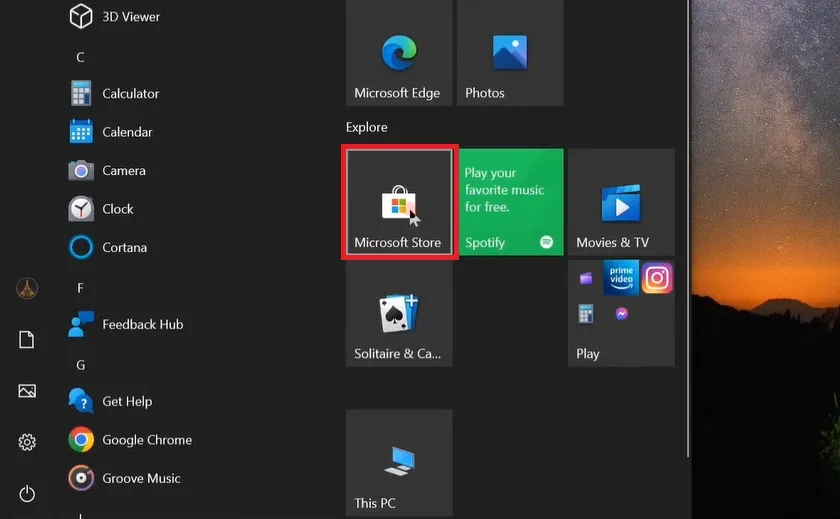Expand the Play tile folder

(621, 313)
